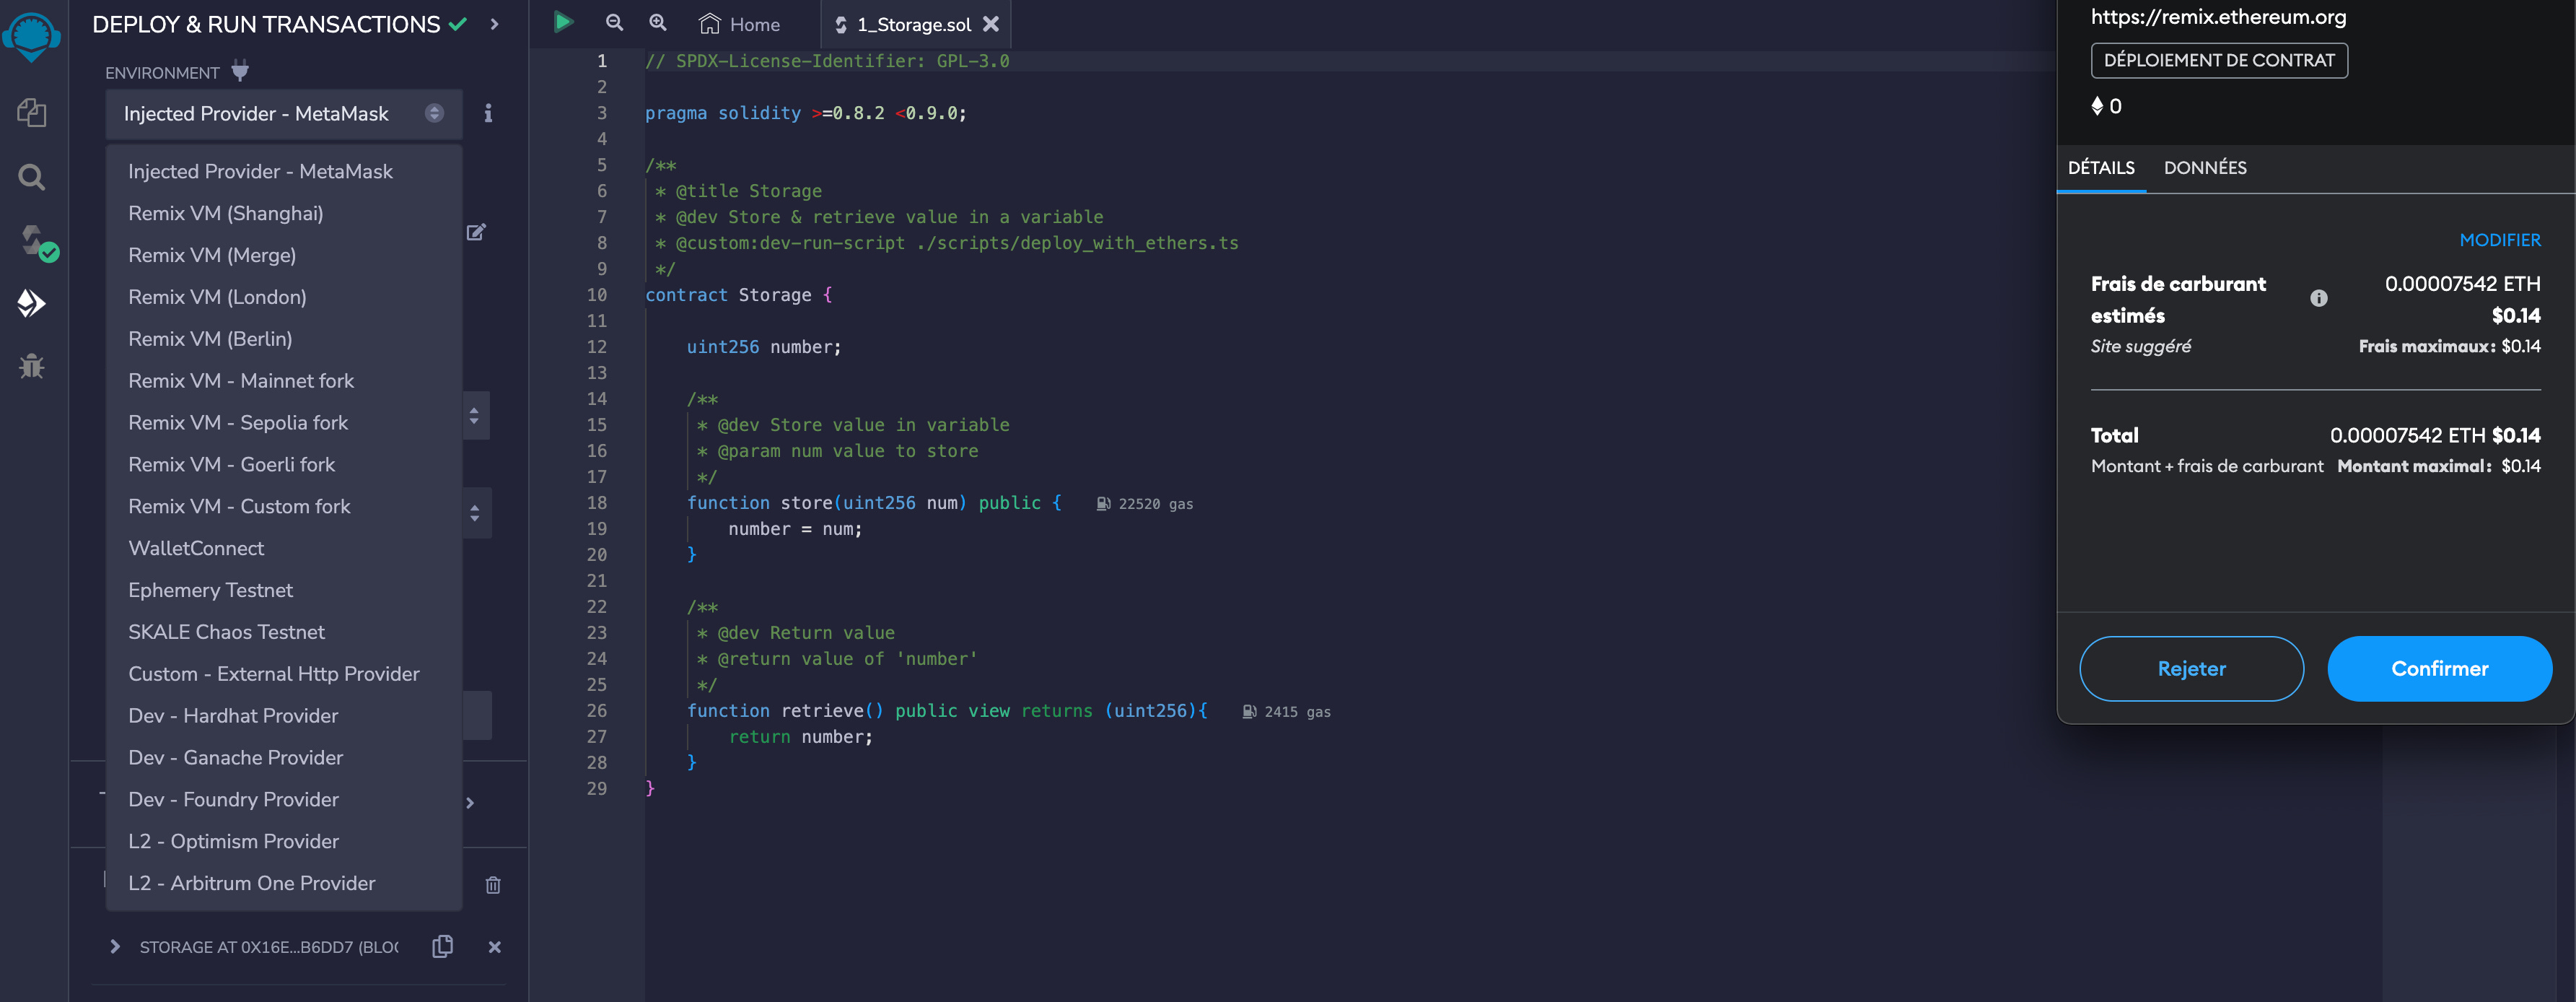Open the Deploy & Run sidebar icon

31,303
